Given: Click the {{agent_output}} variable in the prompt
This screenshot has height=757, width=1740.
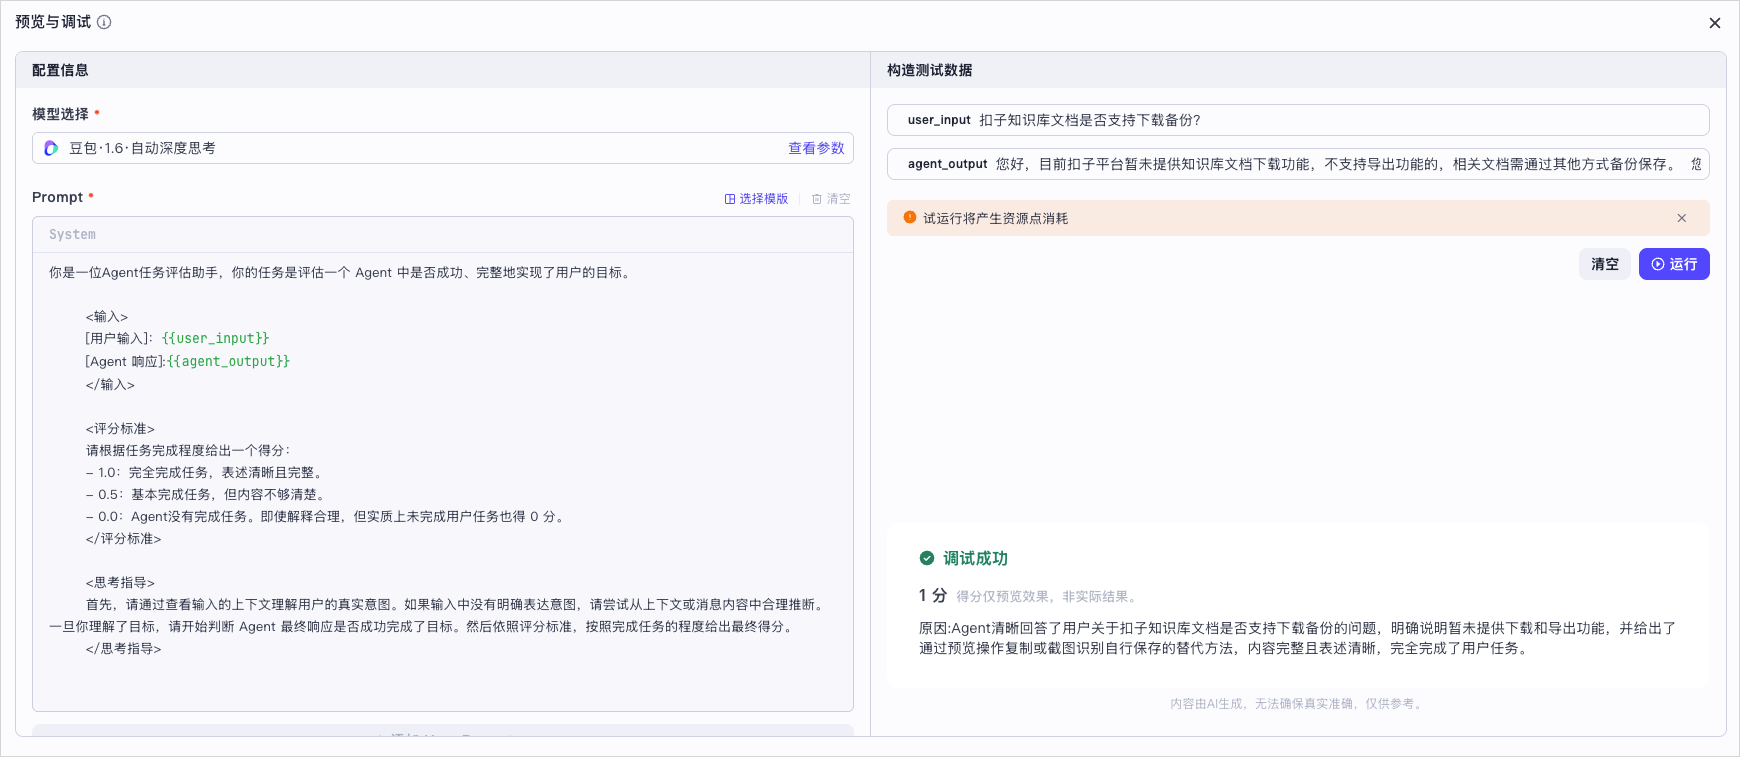Looking at the screenshot, I should [228, 361].
